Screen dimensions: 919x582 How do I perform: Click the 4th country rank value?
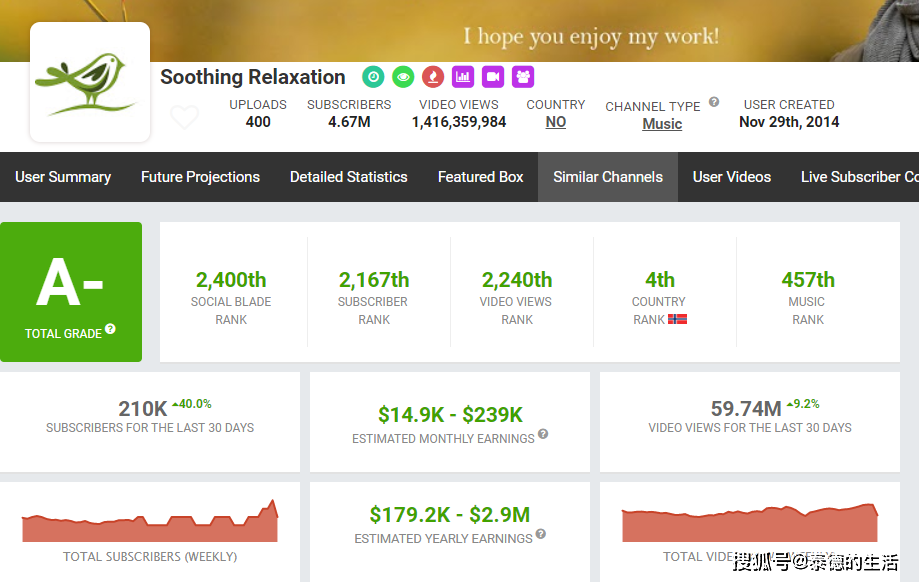pos(660,280)
